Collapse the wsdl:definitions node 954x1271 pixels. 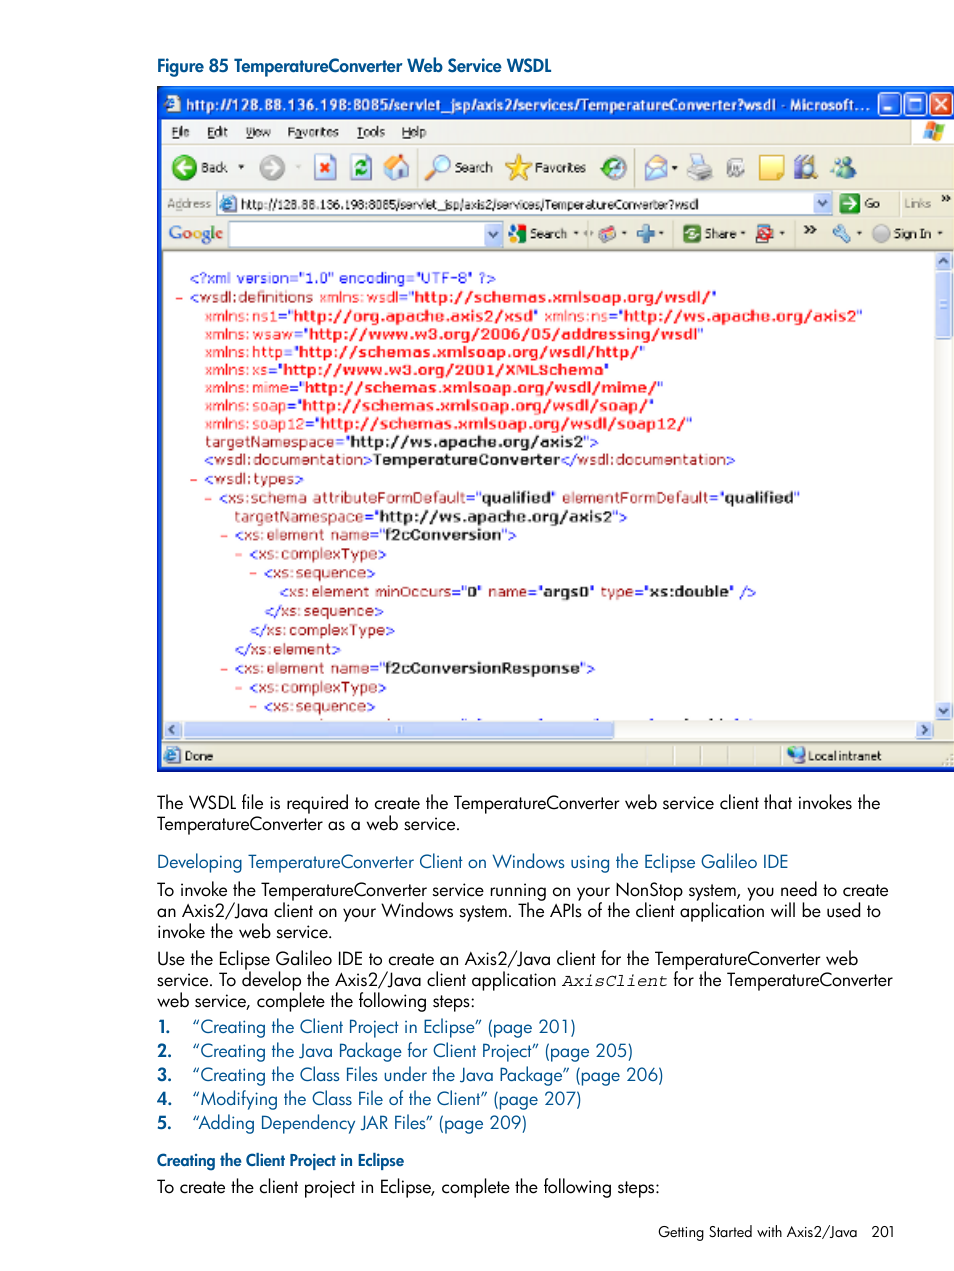coord(179,298)
